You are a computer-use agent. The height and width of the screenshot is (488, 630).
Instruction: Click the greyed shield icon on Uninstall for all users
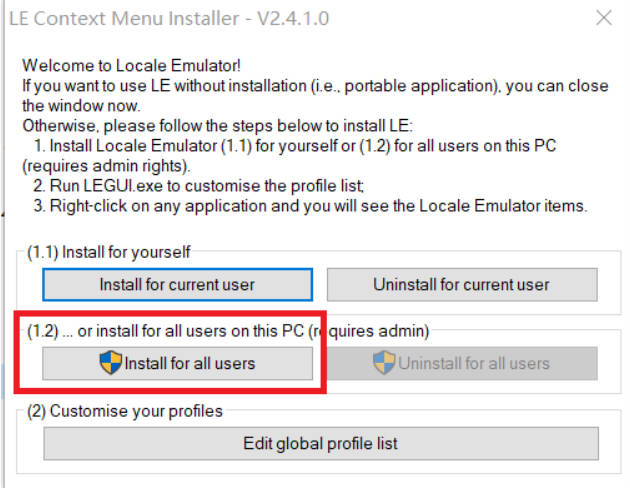pos(385,363)
